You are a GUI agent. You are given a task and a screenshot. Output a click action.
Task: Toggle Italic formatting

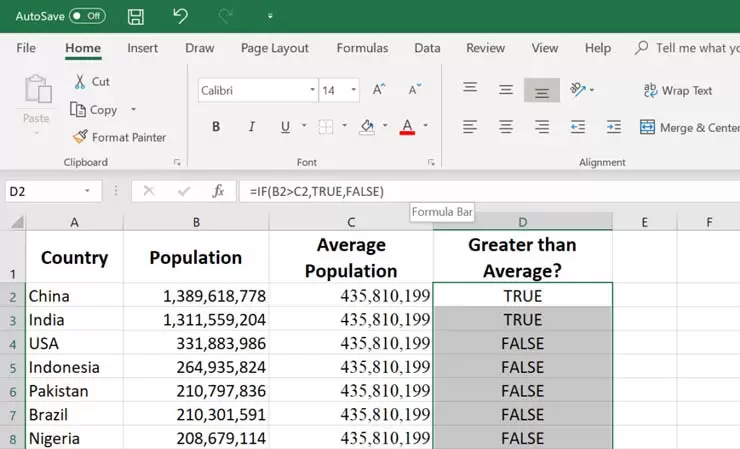251,127
